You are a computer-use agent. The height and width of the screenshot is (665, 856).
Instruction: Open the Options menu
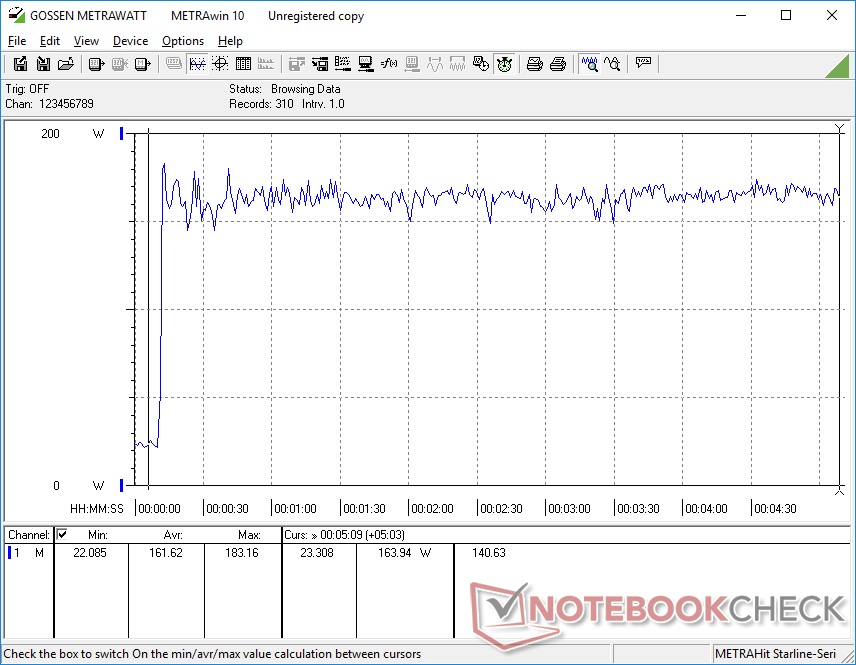[183, 41]
